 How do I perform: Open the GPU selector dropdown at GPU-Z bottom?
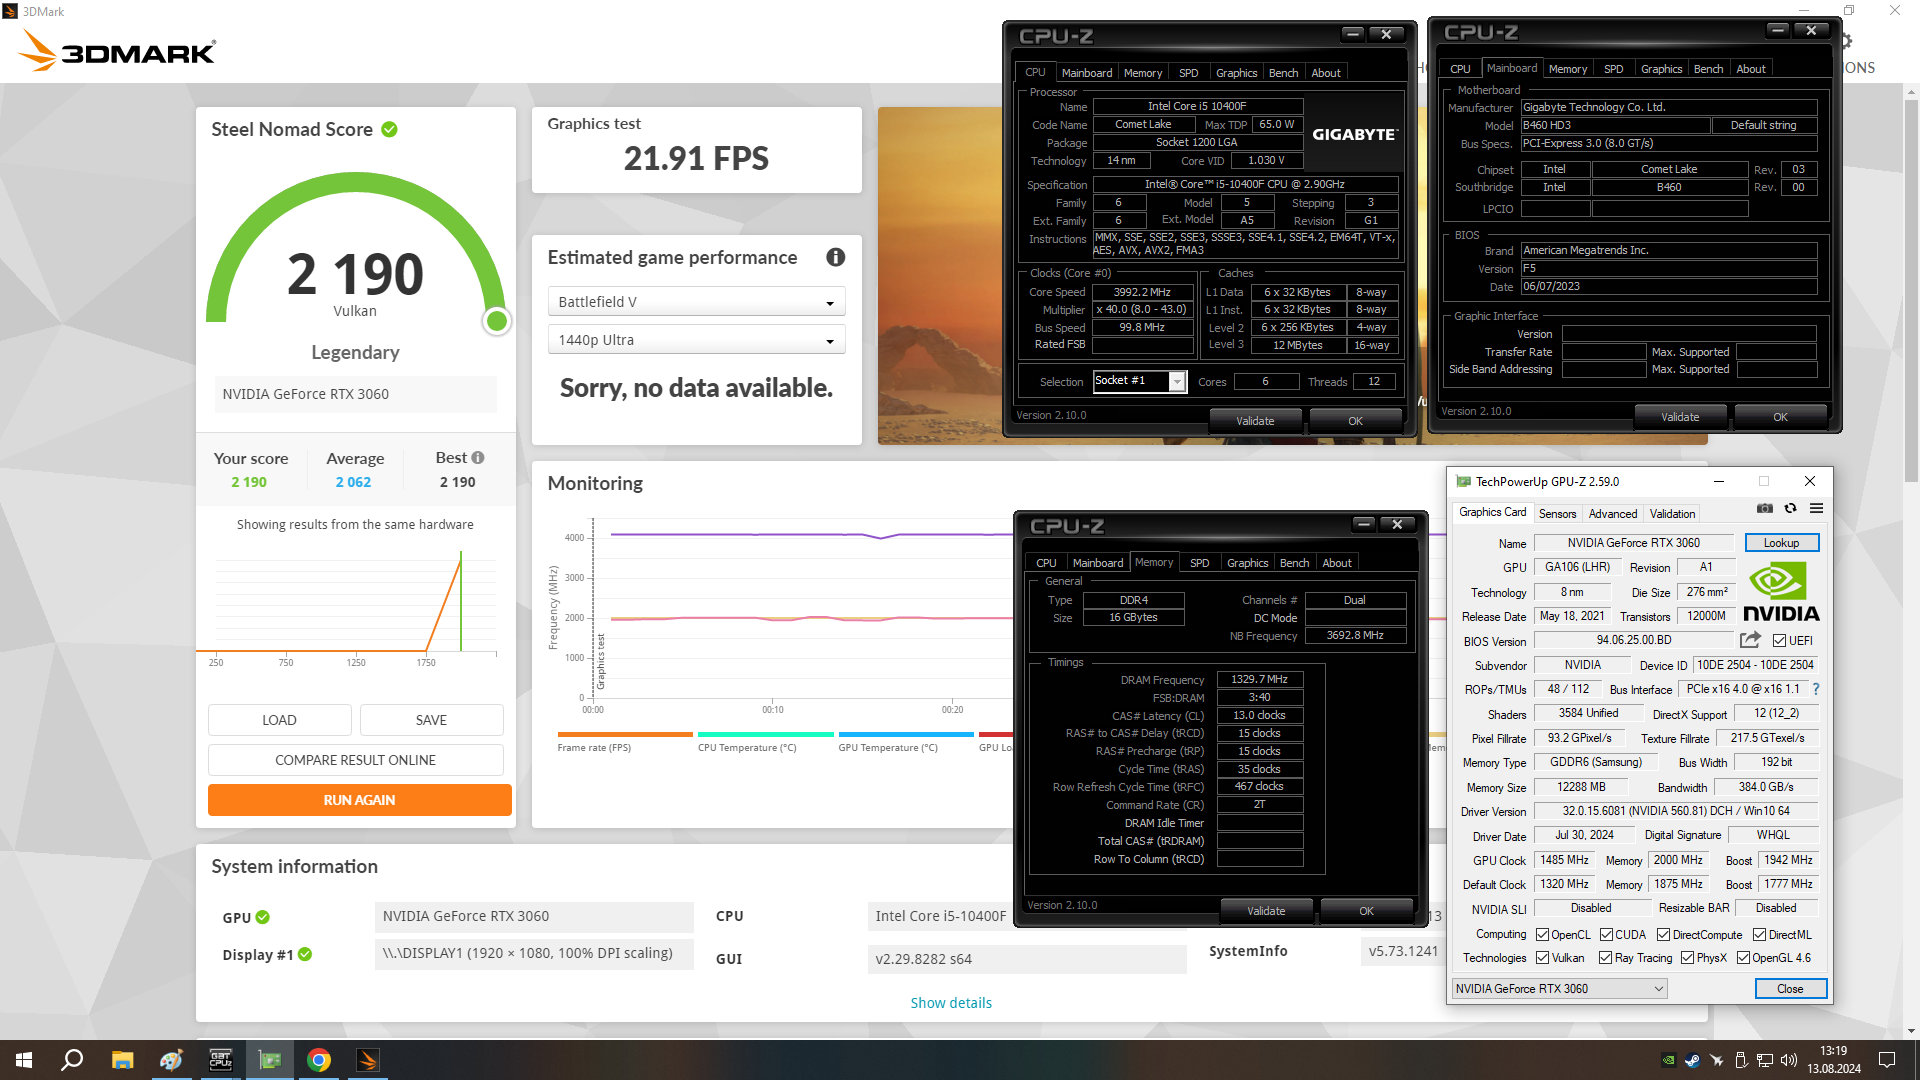tap(1559, 988)
